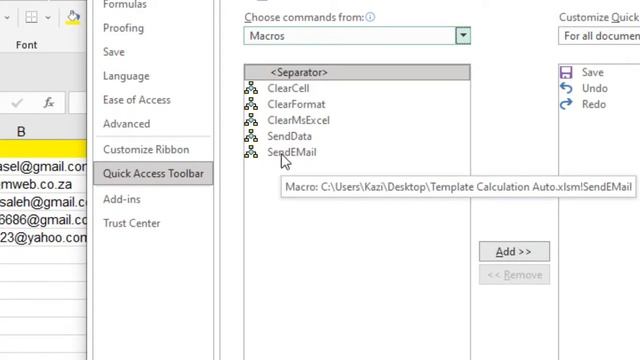This screenshot has height=360, width=640.
Task: Click the << Remove button
Action: [x=514, y=275]
